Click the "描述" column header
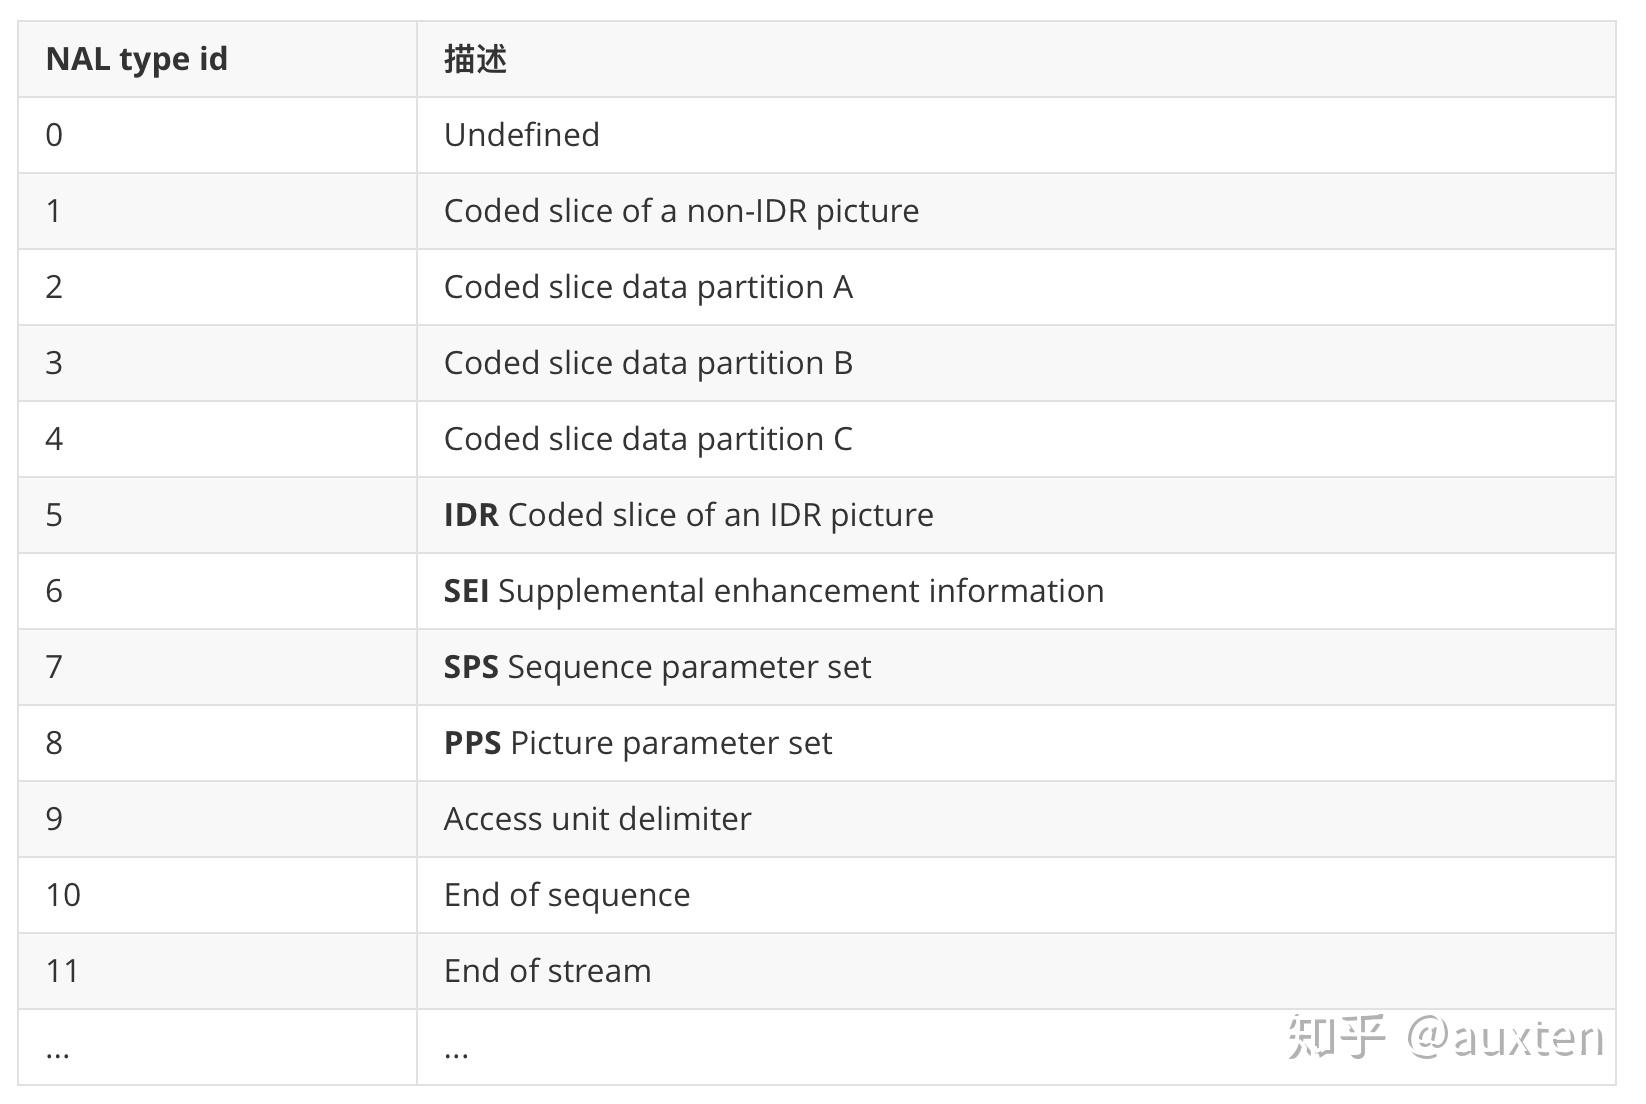Image resolution: width=1646 pixels, height=1104 pixels. 475,59
